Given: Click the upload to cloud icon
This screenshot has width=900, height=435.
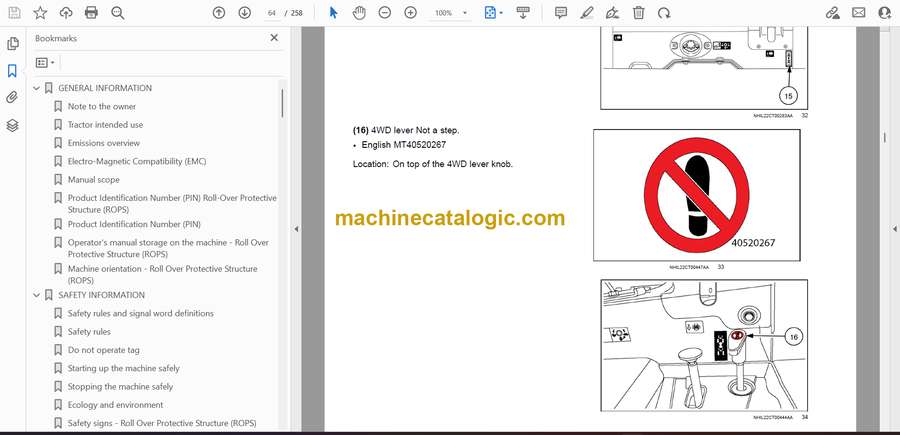Looking at the screenshot, I should click(x=66, y=13).
